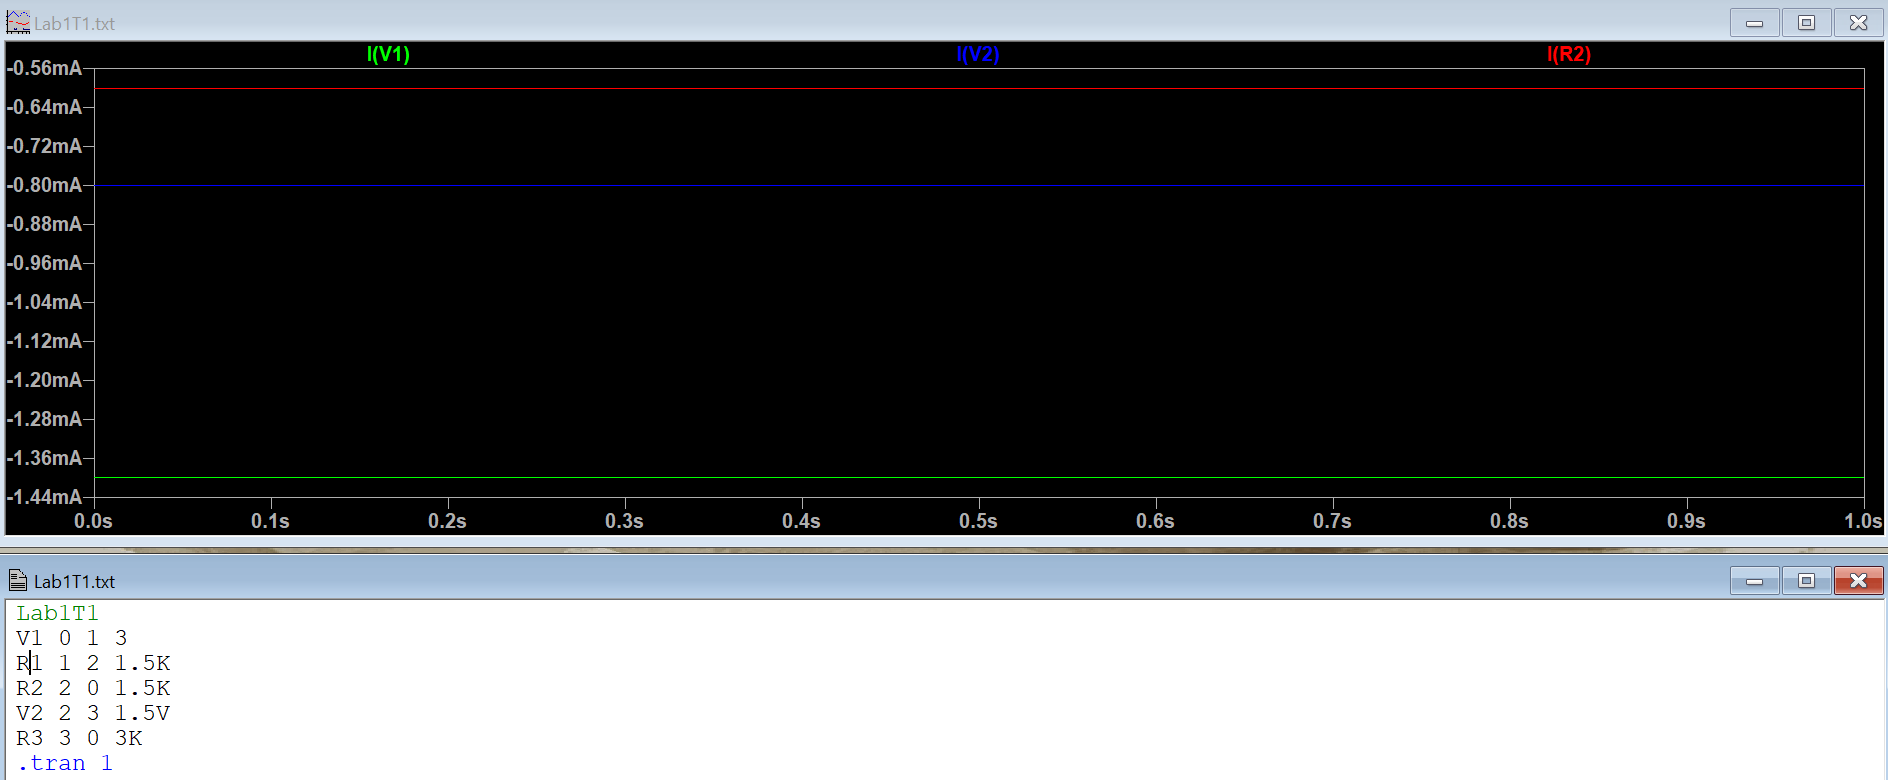Click the red I(R2) trace line
Viewport: 1888px width, 780px height.
[x=979, y=89]
